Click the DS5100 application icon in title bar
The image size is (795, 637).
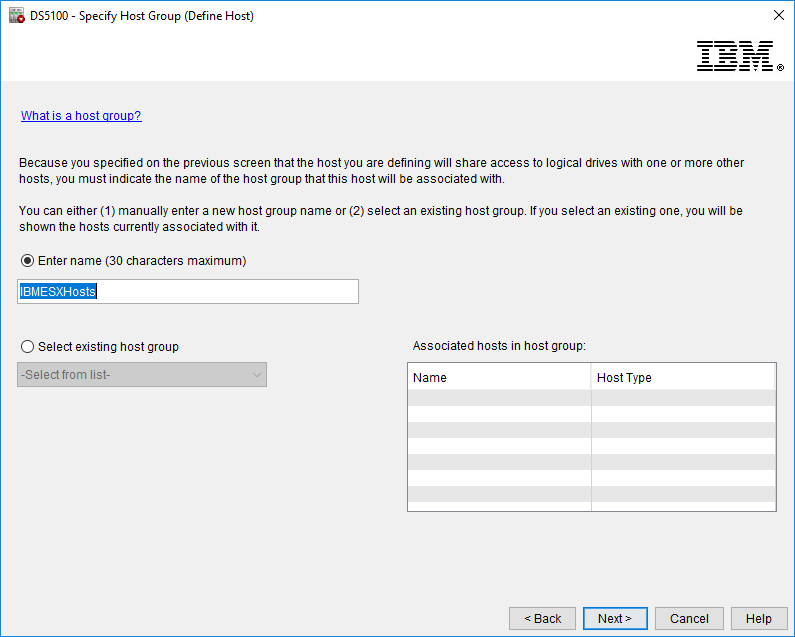click(17, 16)
